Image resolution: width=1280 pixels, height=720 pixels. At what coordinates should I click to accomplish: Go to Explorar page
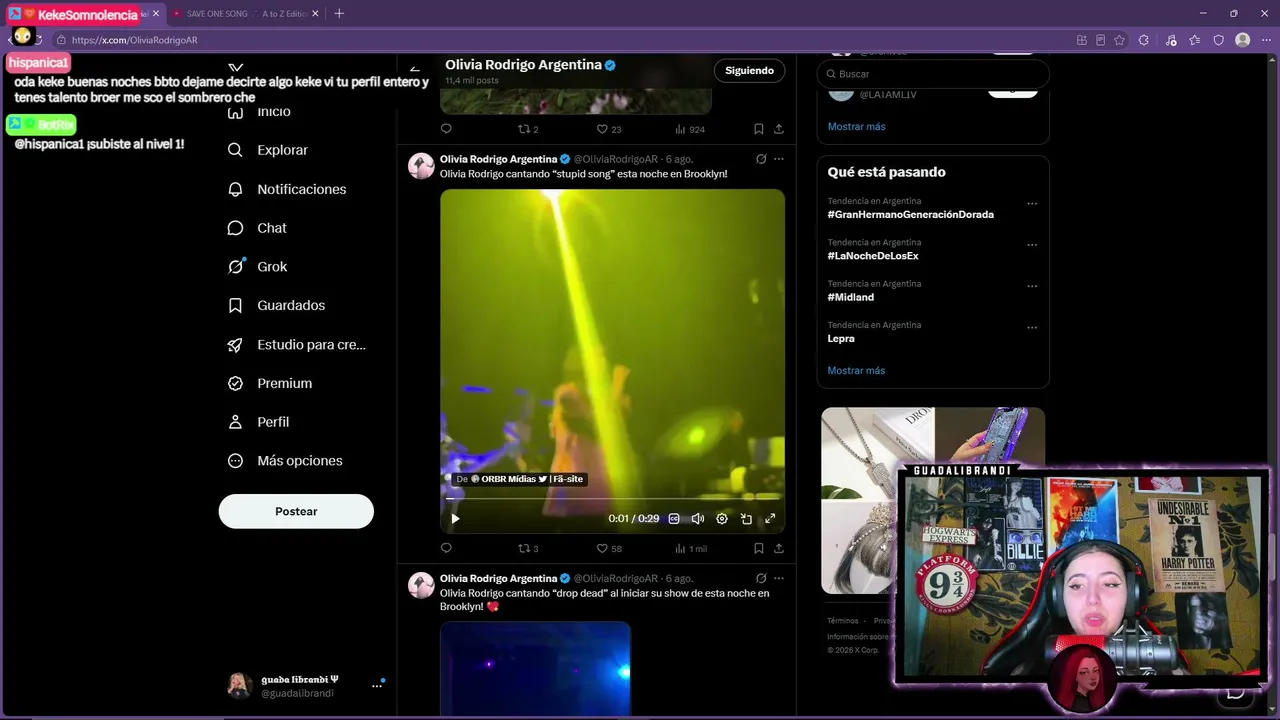tap(282, 150)
